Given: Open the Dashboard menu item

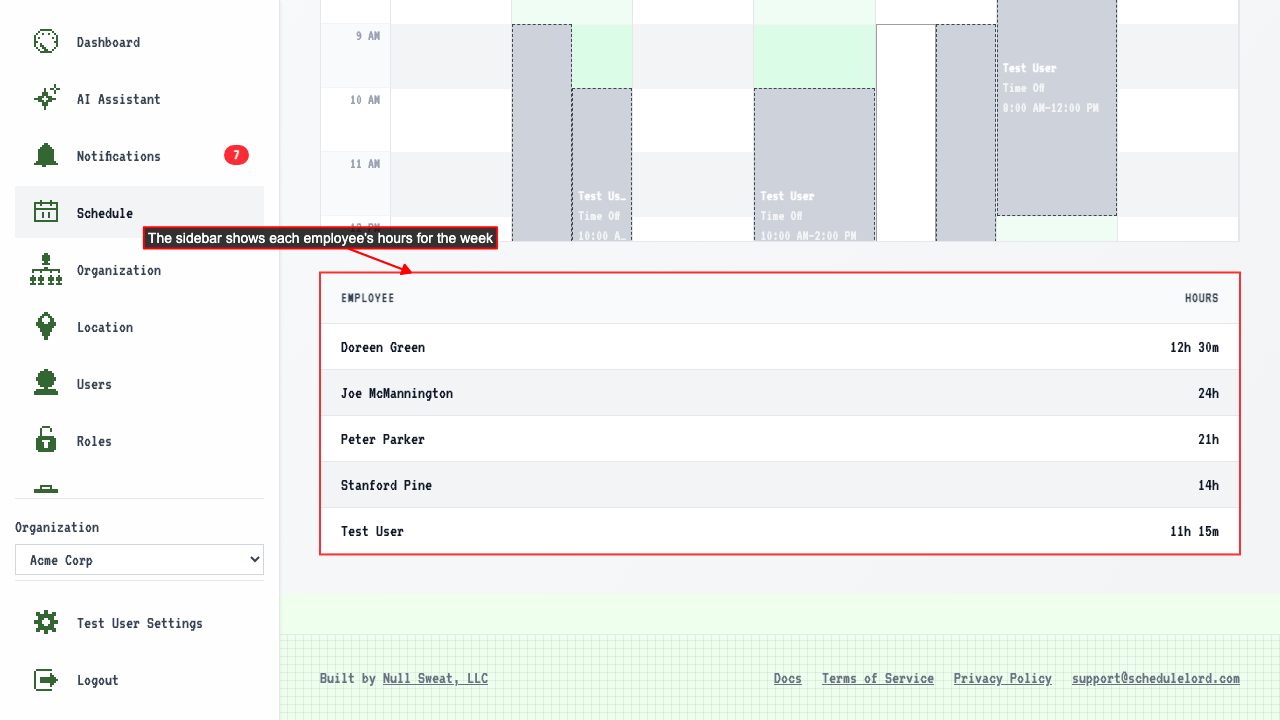Looking at the screenshot, I should coord(139,42).
